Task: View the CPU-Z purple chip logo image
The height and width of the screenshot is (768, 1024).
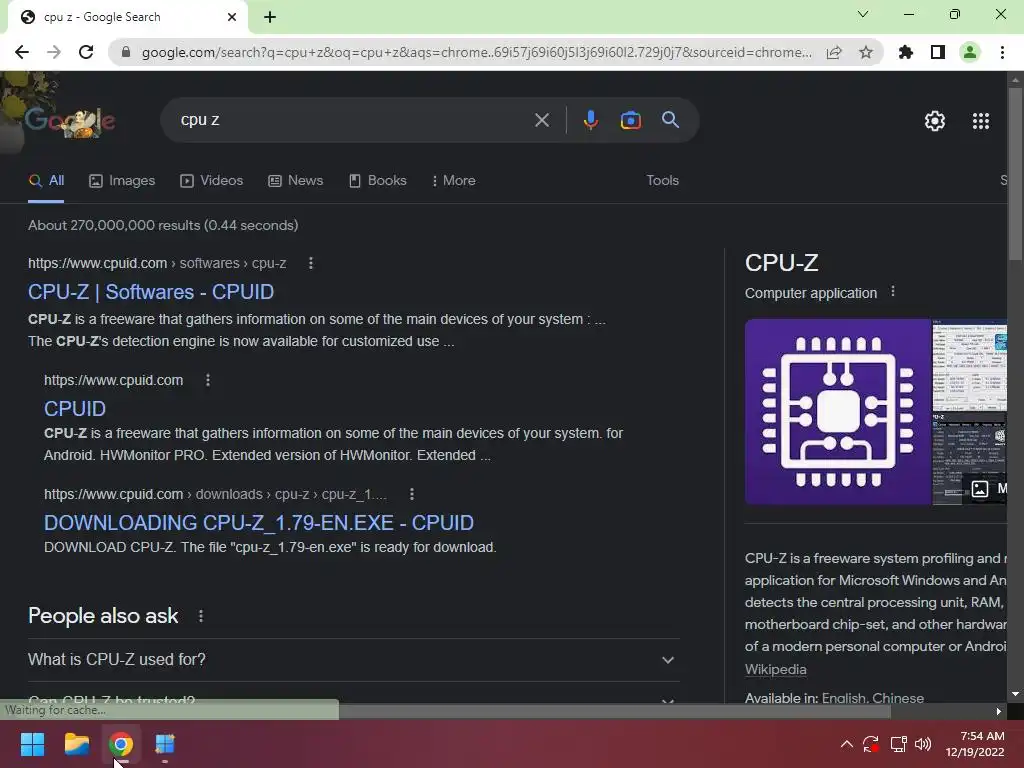Action: click(838, 412)
